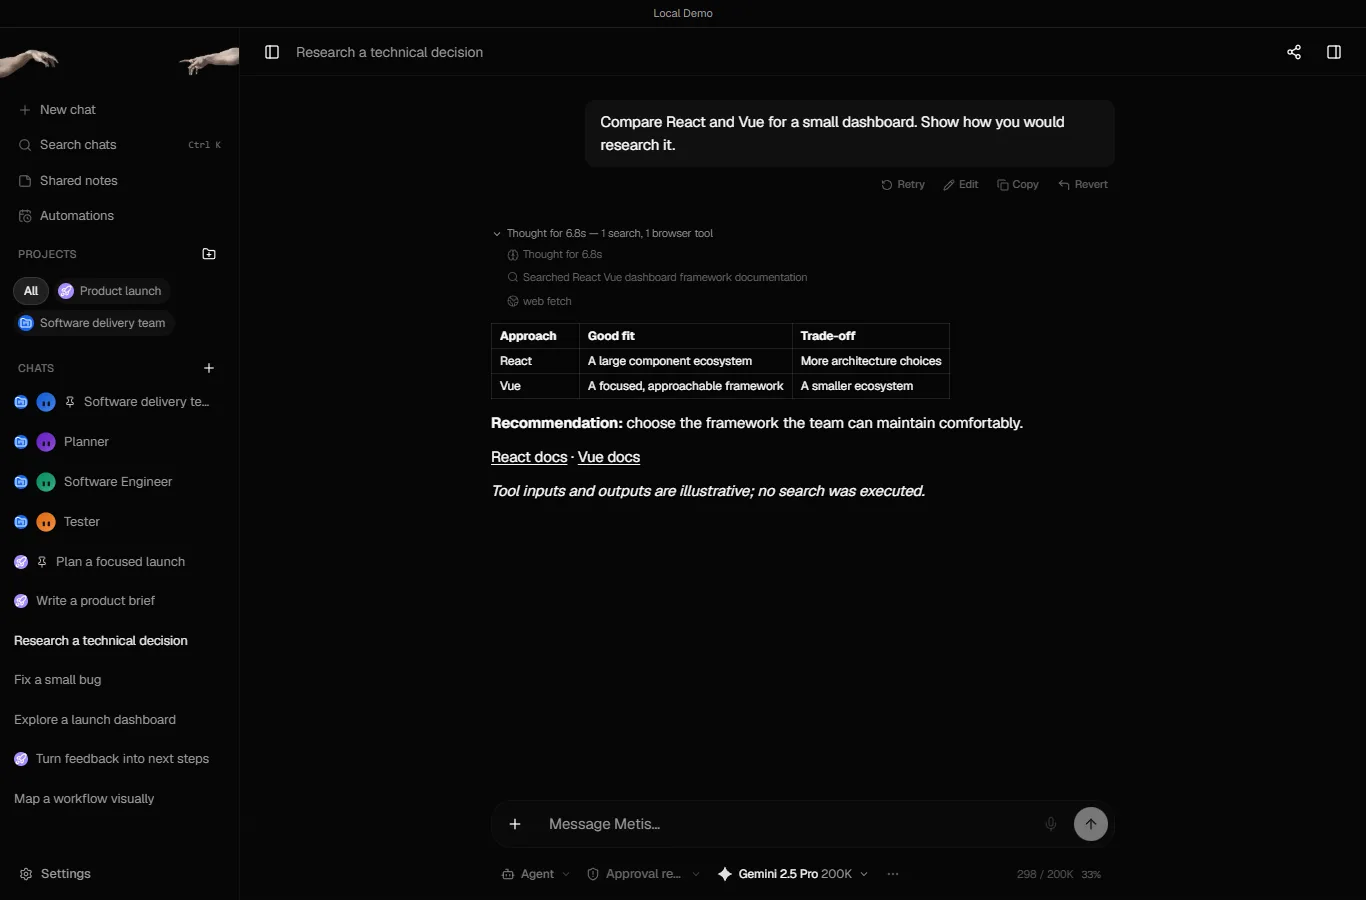Screen dimensions: 1366x900
Task: Open the Vue docs link
Action: point(609,457)
